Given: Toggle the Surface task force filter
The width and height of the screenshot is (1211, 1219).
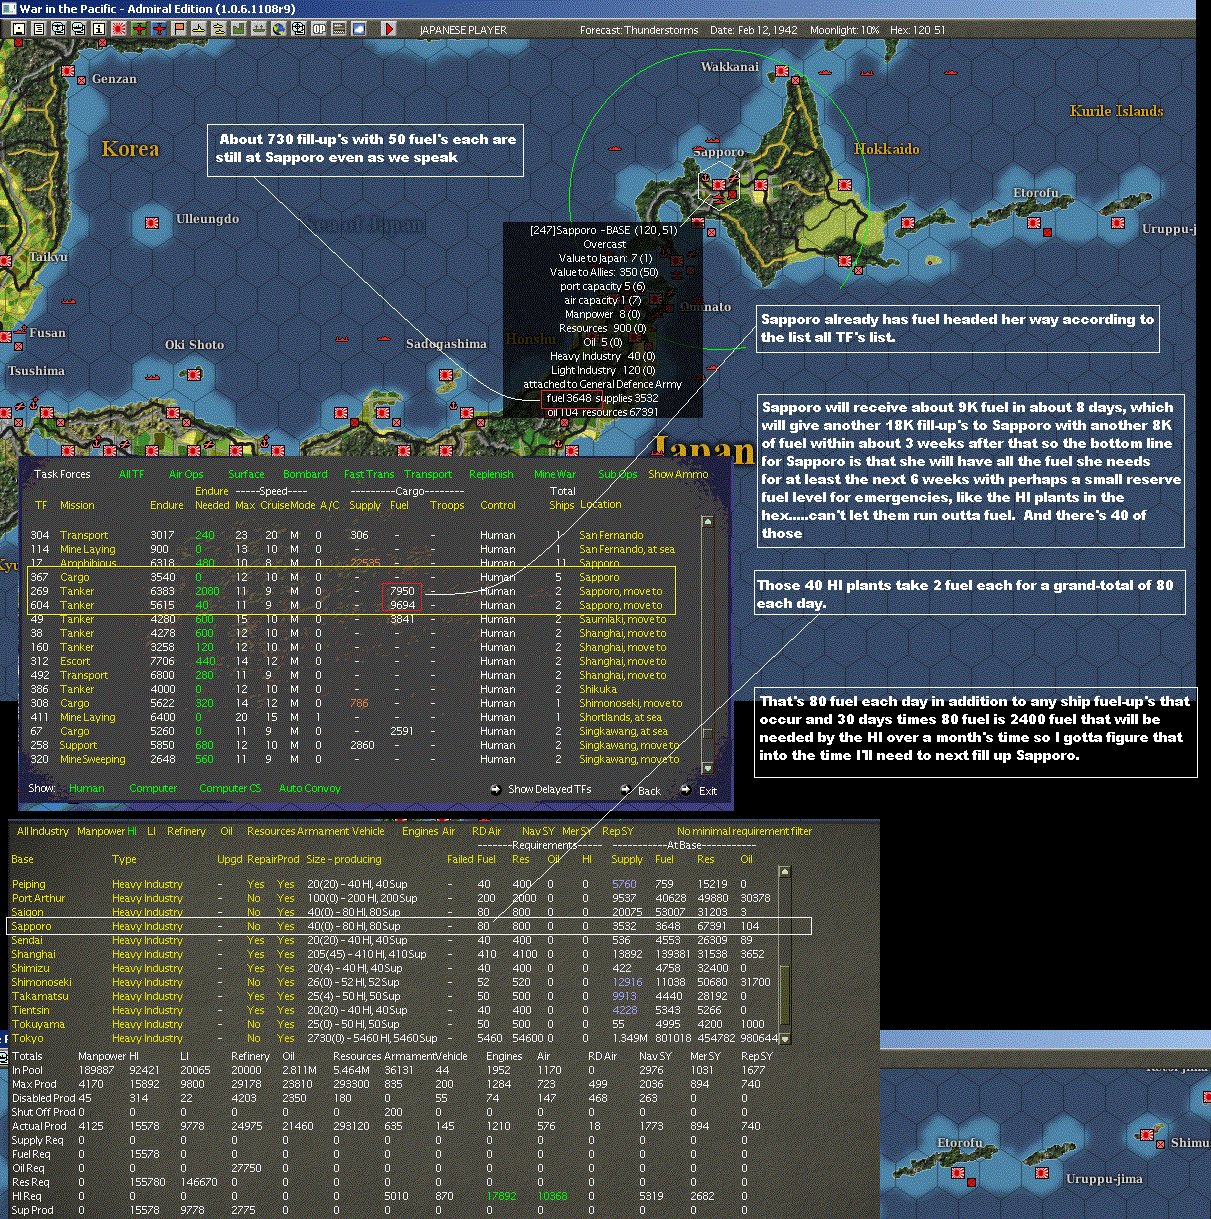Looking at the screenshot, I should 246,474.
